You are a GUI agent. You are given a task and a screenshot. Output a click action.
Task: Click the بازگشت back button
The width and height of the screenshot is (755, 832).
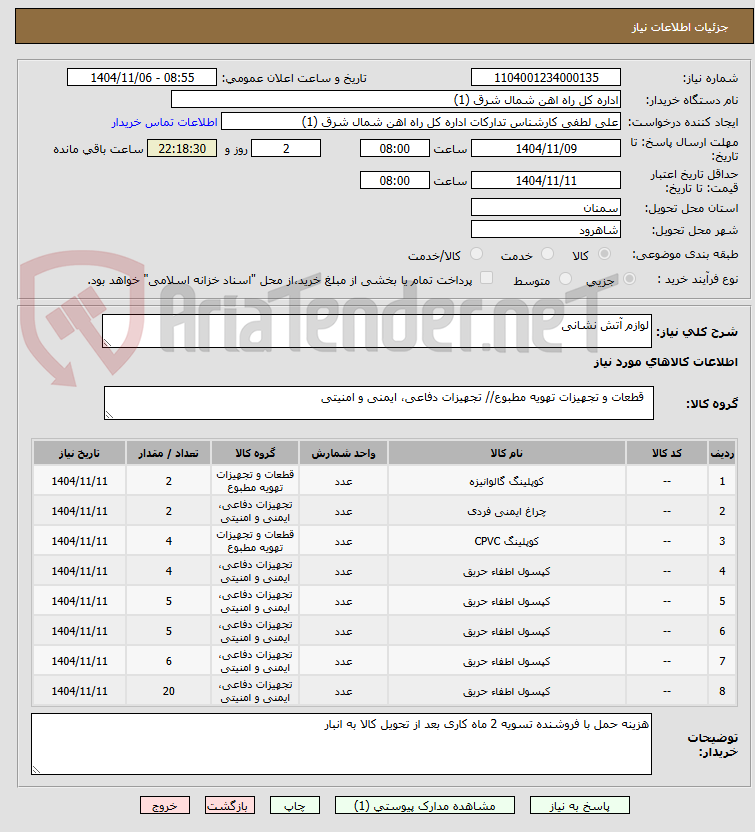(230, 805)
